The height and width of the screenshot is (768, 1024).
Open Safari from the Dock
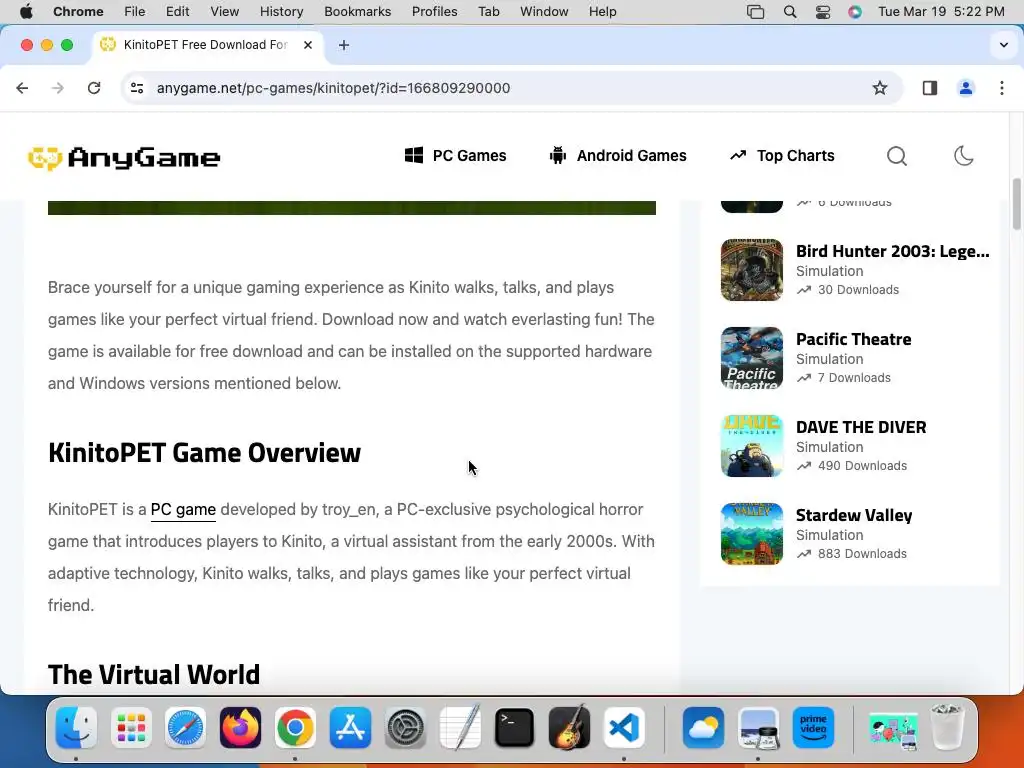pos(185,727)
